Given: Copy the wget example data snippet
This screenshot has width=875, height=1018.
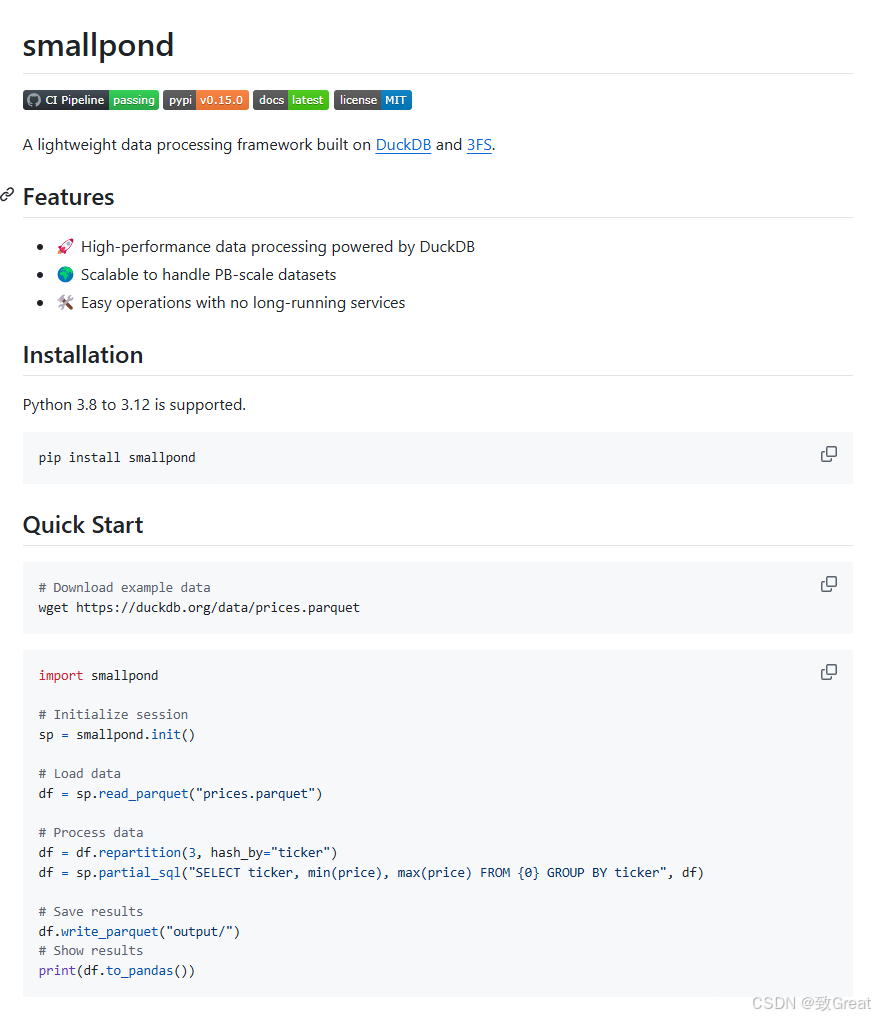Looking at the screenshot, I should click(828, 584).
